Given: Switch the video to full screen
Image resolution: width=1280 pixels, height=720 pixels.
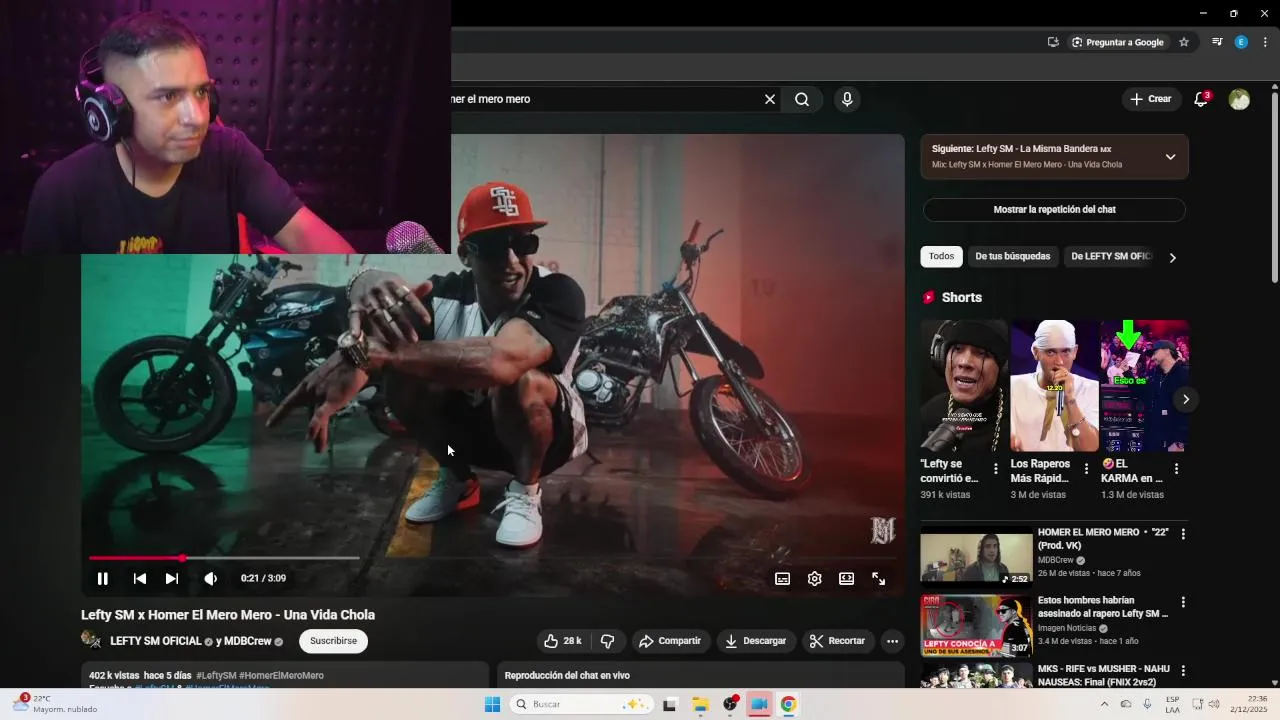Looking at the screenshot, I should coord(878,578).
